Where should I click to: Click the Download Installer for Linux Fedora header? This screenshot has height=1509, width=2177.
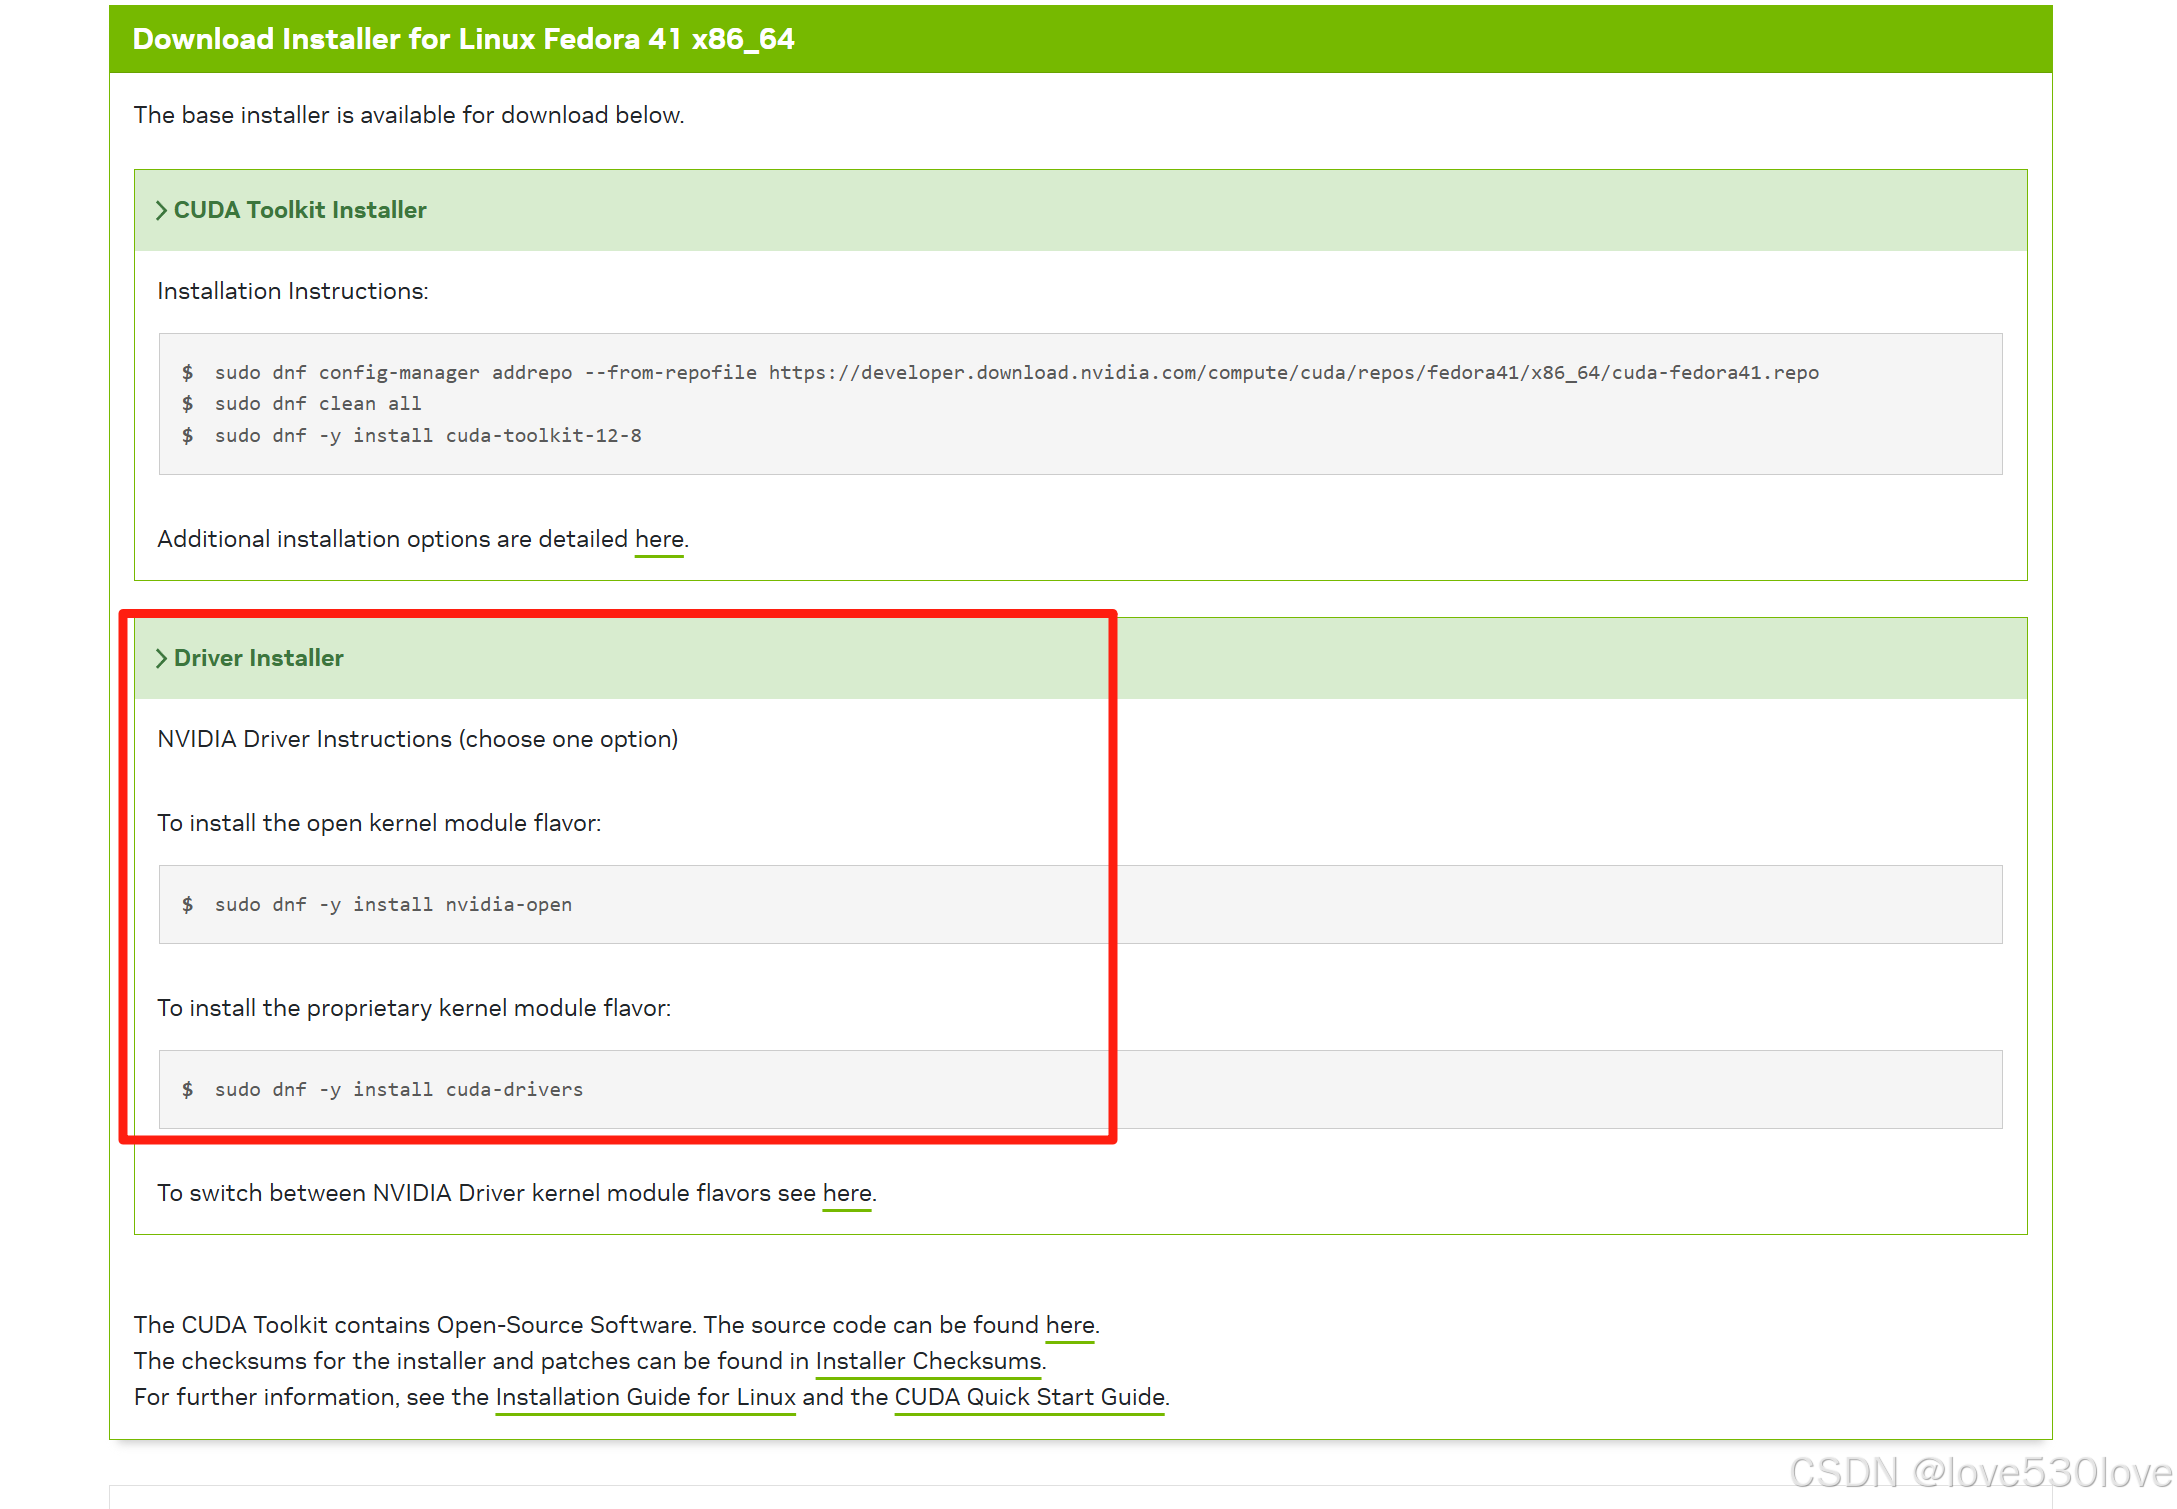pos(463,39)
